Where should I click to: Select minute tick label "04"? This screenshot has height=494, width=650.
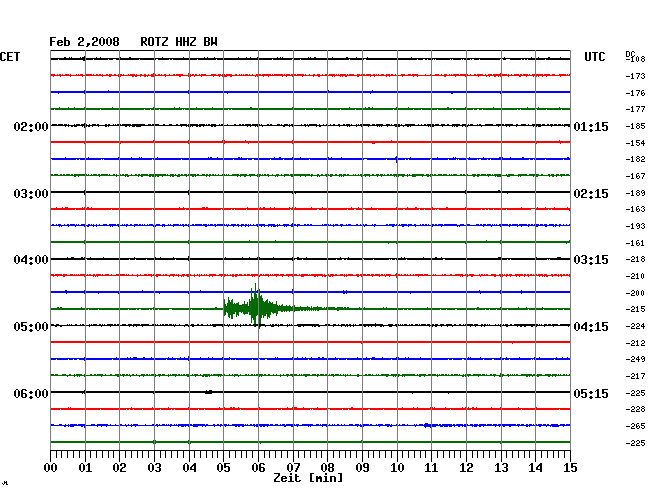[189, 468]
